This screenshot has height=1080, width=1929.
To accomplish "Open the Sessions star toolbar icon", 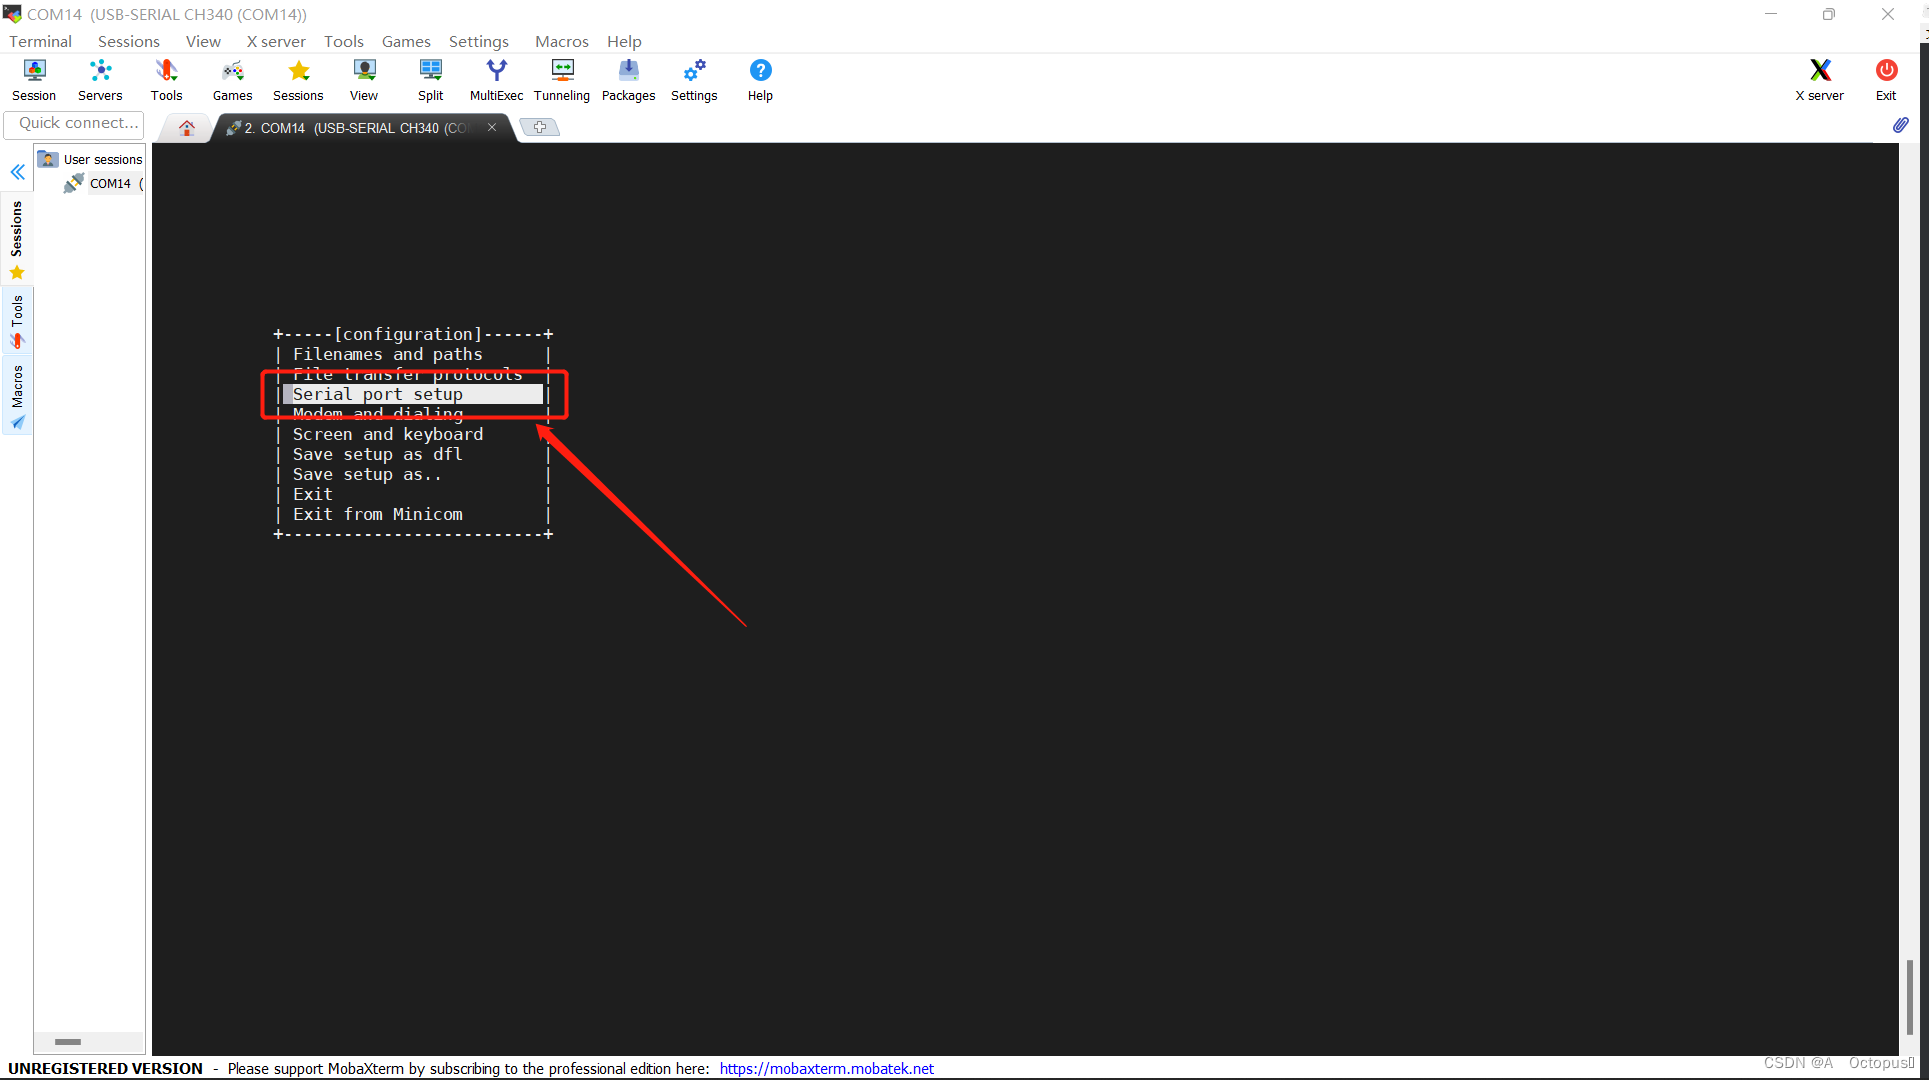I will (x=298, y=80).
